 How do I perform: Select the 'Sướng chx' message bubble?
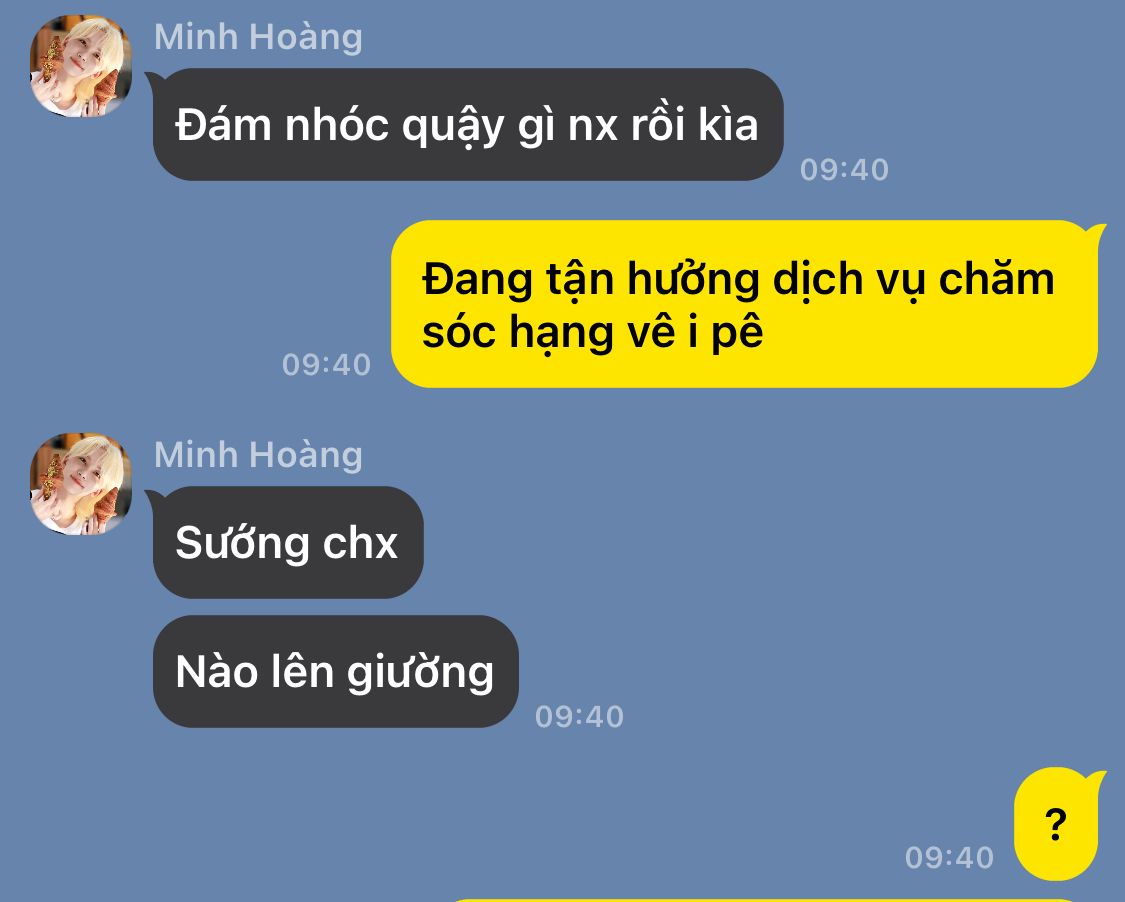(x=288, y=542)
